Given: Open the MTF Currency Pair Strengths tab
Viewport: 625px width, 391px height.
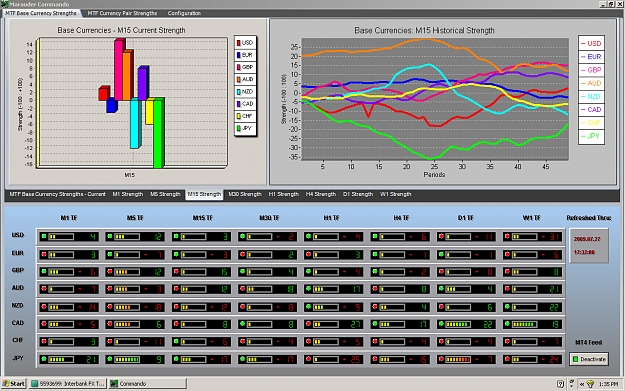Looking at the screenshot, I should click(122, 13).
